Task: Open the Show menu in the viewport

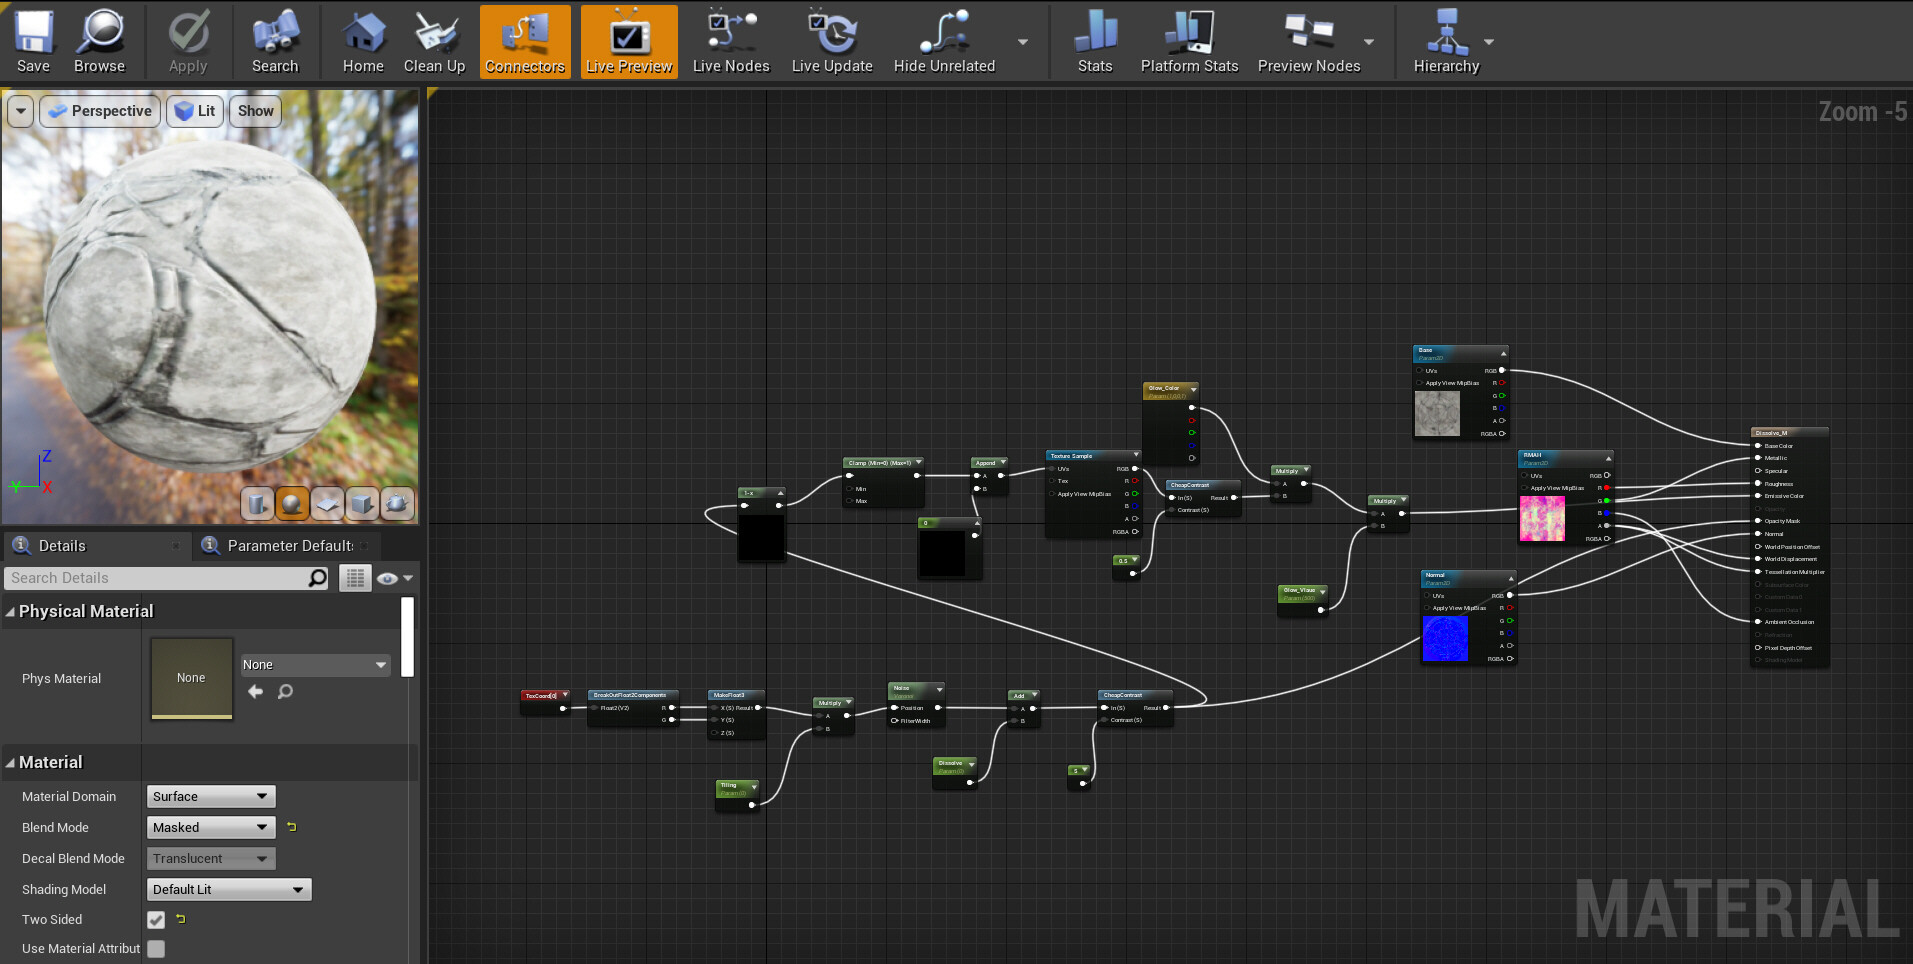Action: tap(255, 111)
